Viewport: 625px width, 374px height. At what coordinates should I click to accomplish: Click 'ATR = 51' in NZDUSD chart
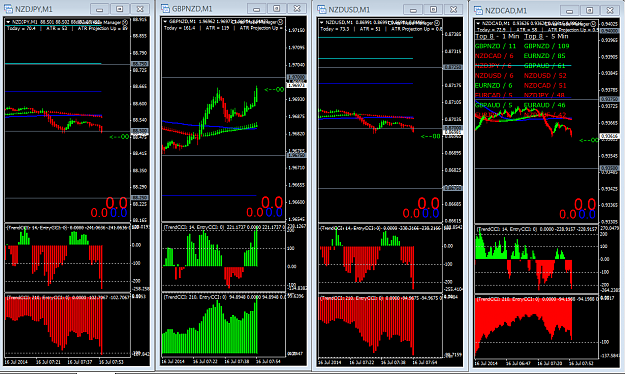coord(370,29)
